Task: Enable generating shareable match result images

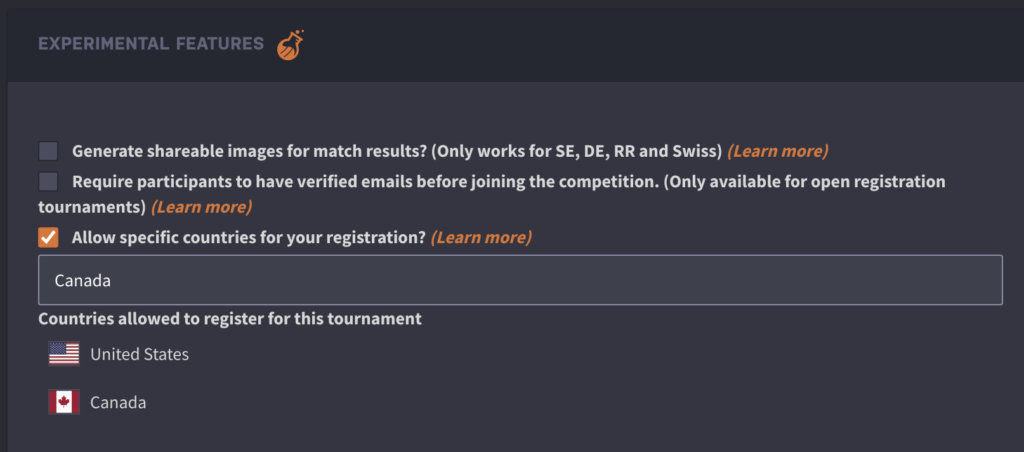Action: (48, 151)
